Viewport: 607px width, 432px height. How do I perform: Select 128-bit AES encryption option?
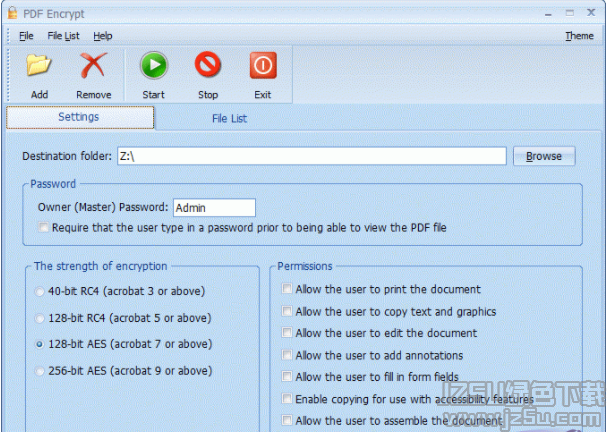[x=39, y=344]
